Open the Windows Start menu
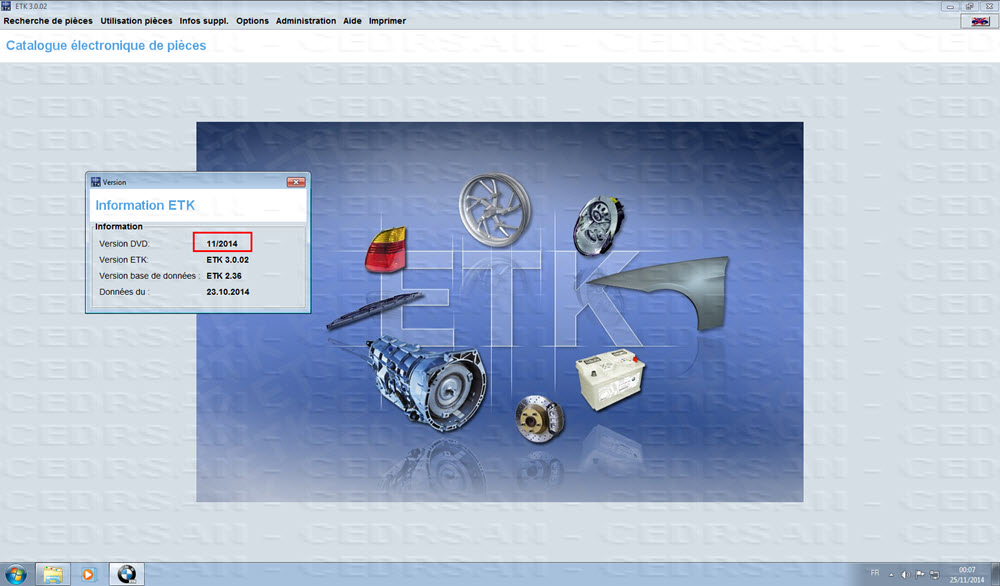 click(x=15, y=574)
